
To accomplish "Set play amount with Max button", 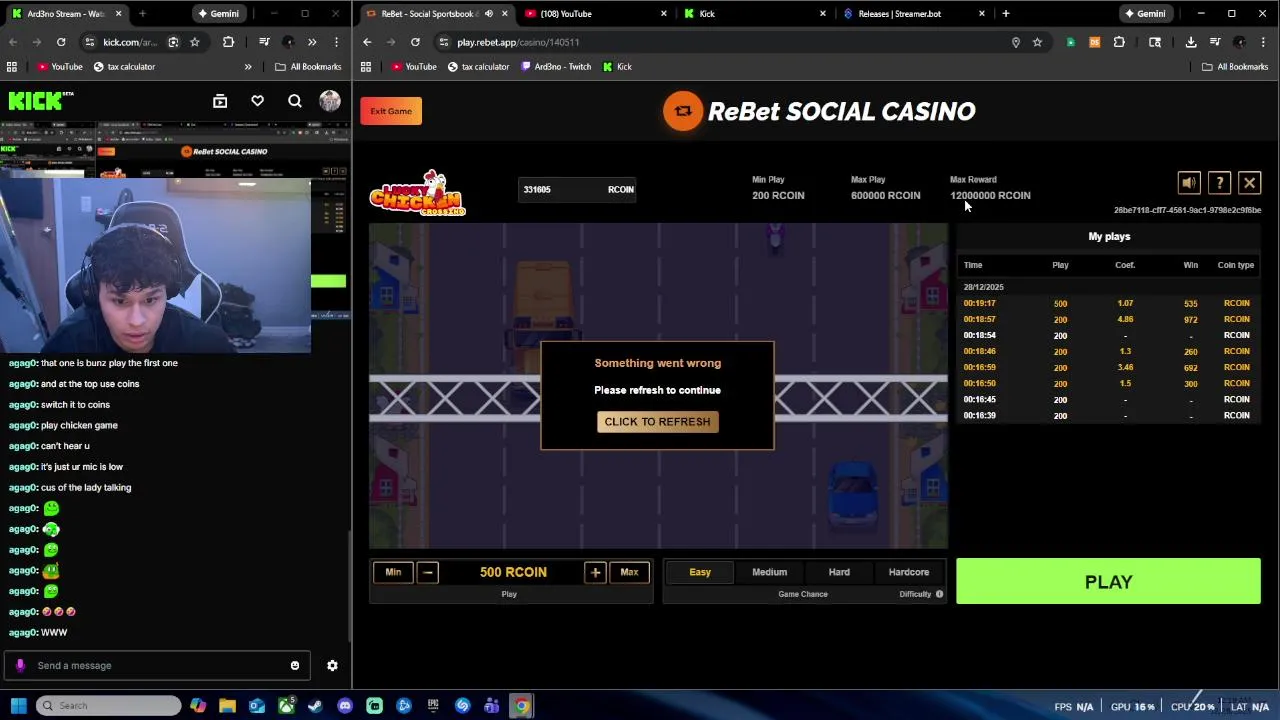I will coord(629,572).
